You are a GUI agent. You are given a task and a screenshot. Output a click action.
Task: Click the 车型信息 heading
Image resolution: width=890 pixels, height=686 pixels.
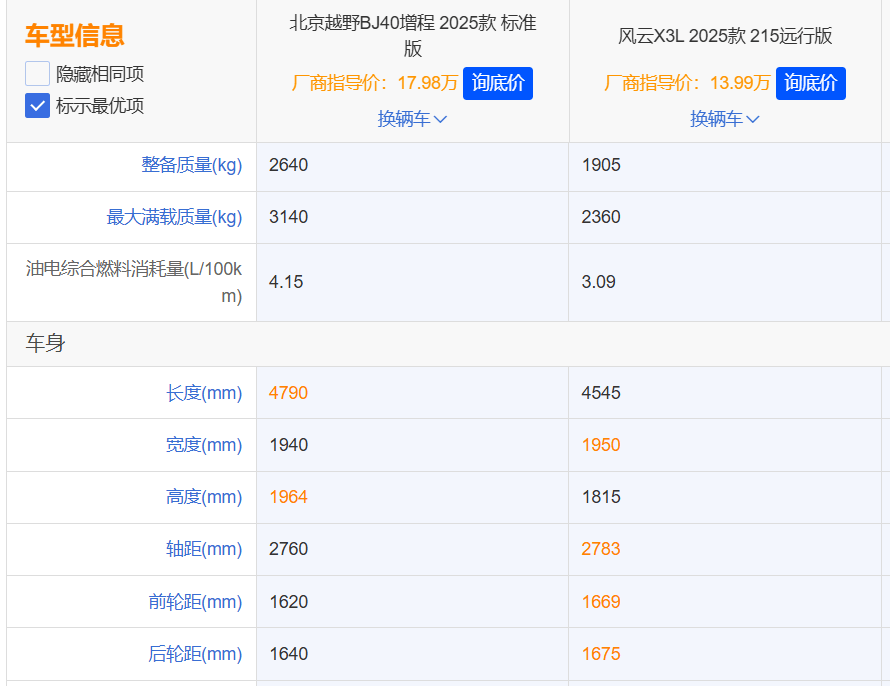pos(74,36)
